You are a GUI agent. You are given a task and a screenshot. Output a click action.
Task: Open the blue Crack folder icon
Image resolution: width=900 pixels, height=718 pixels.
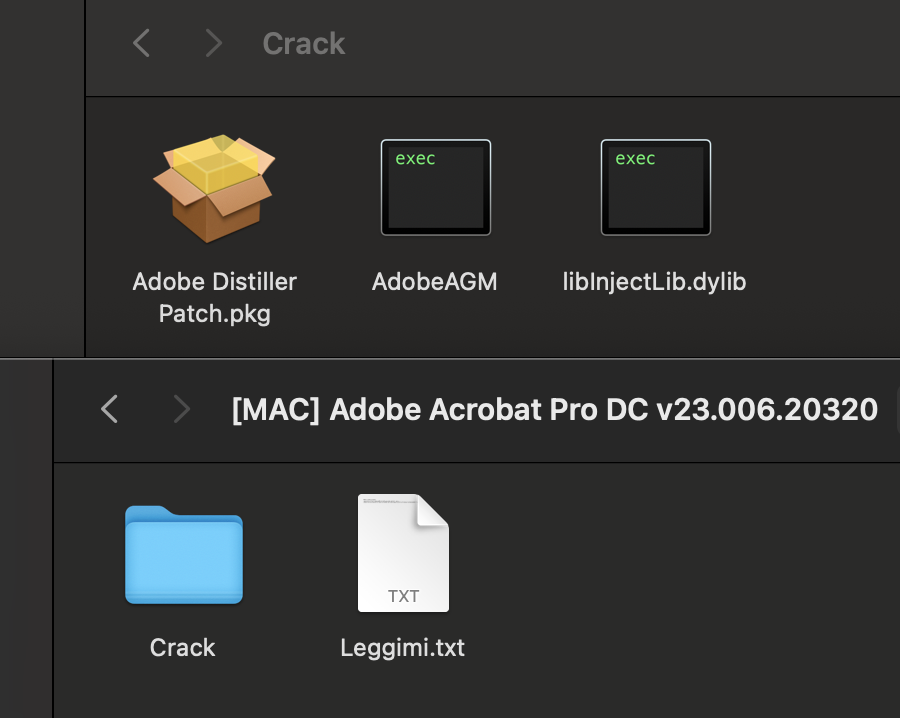point(184,554)
